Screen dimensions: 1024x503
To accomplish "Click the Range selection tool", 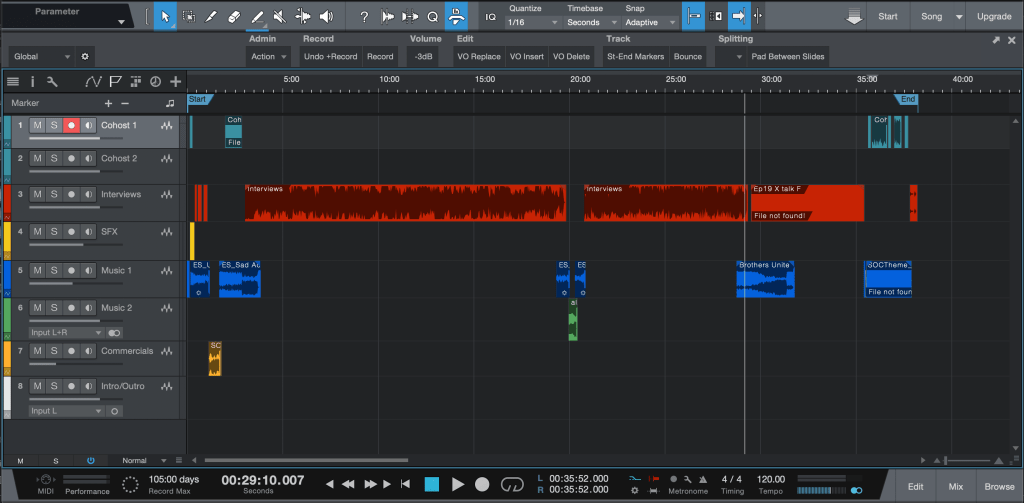I will [188, 17].
